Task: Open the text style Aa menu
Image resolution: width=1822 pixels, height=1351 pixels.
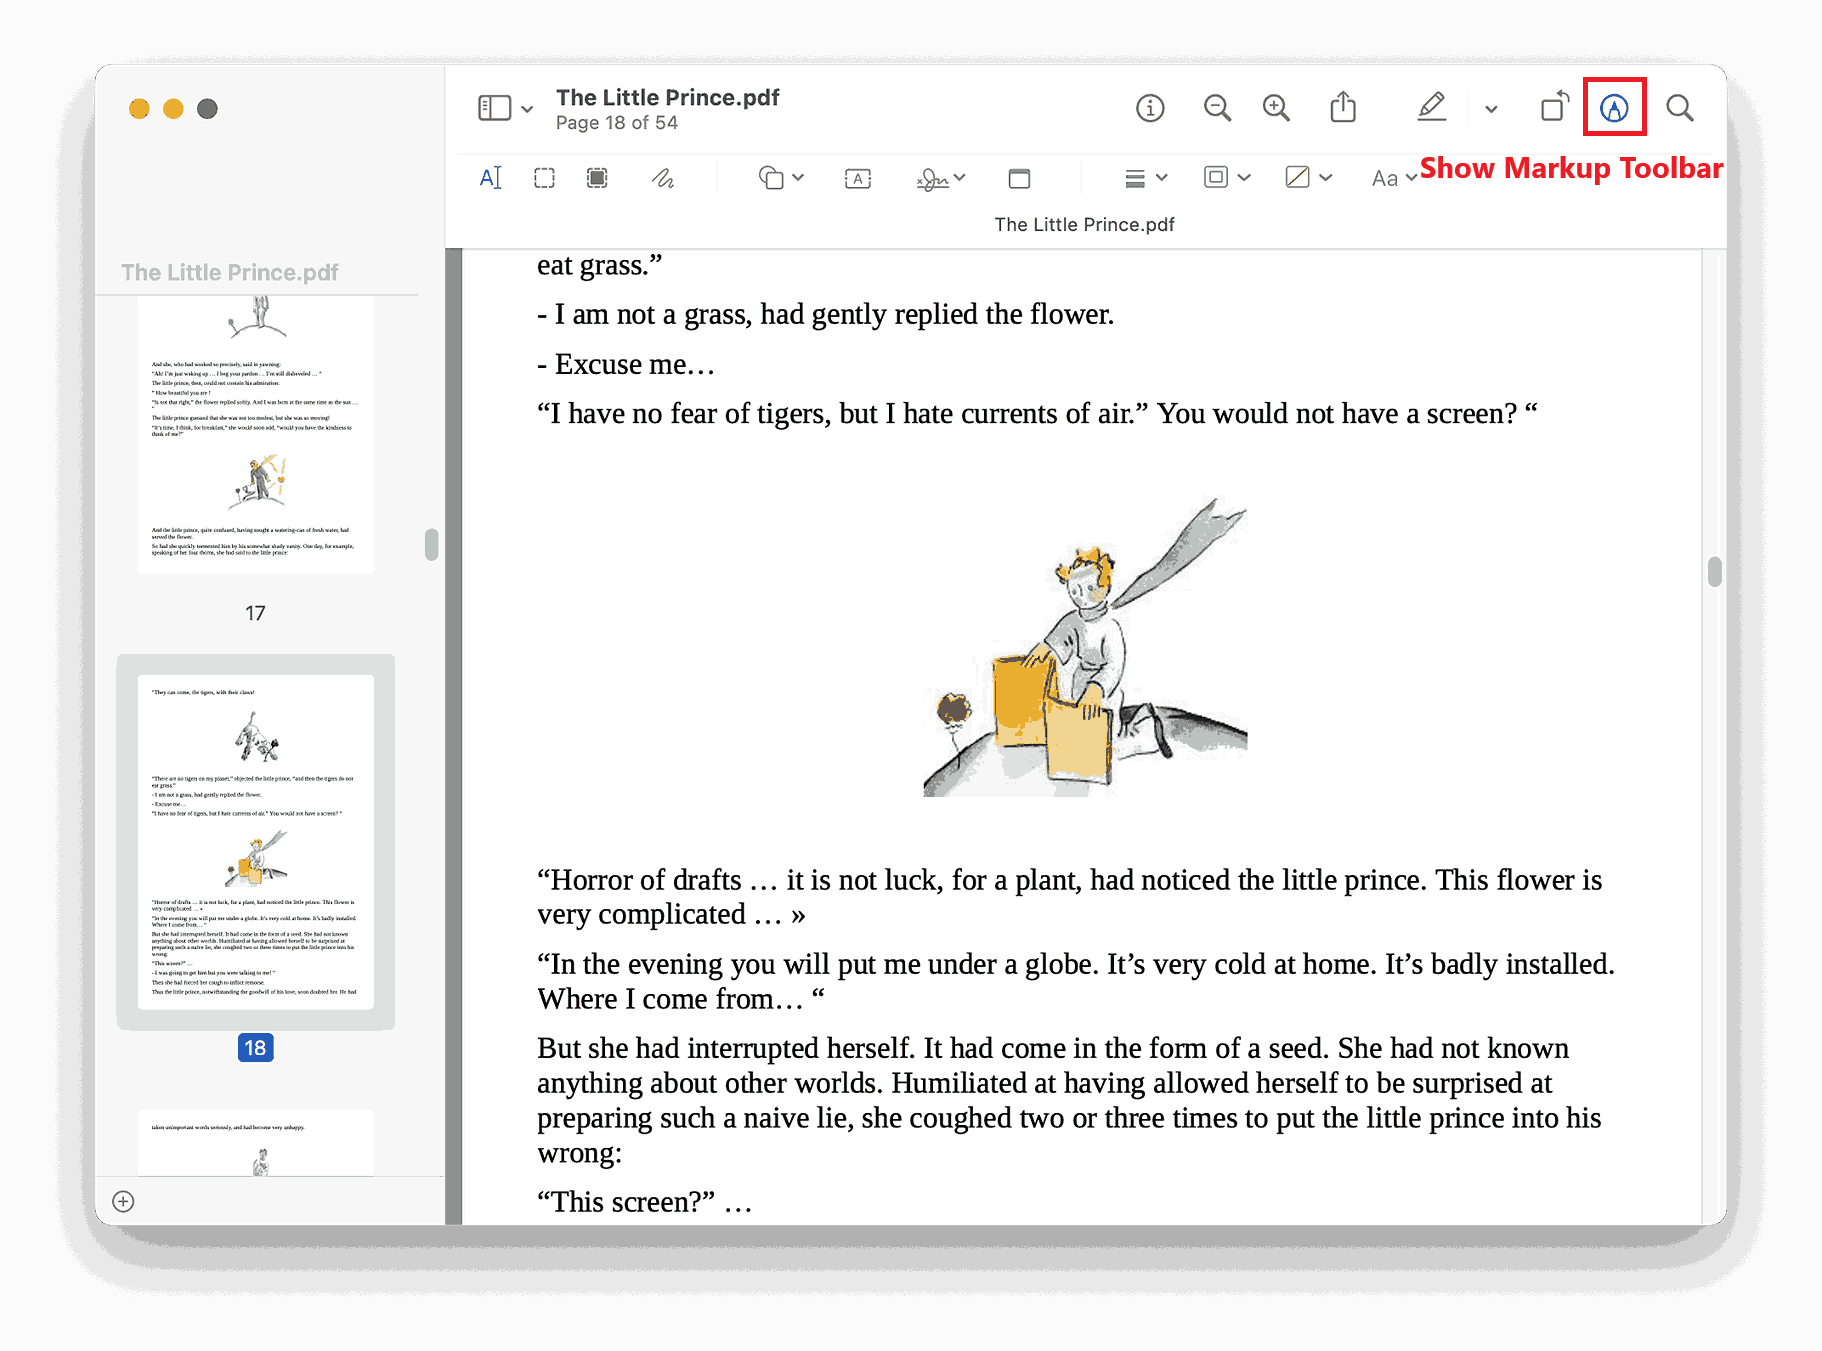Action: click(x=1391, y=177)
